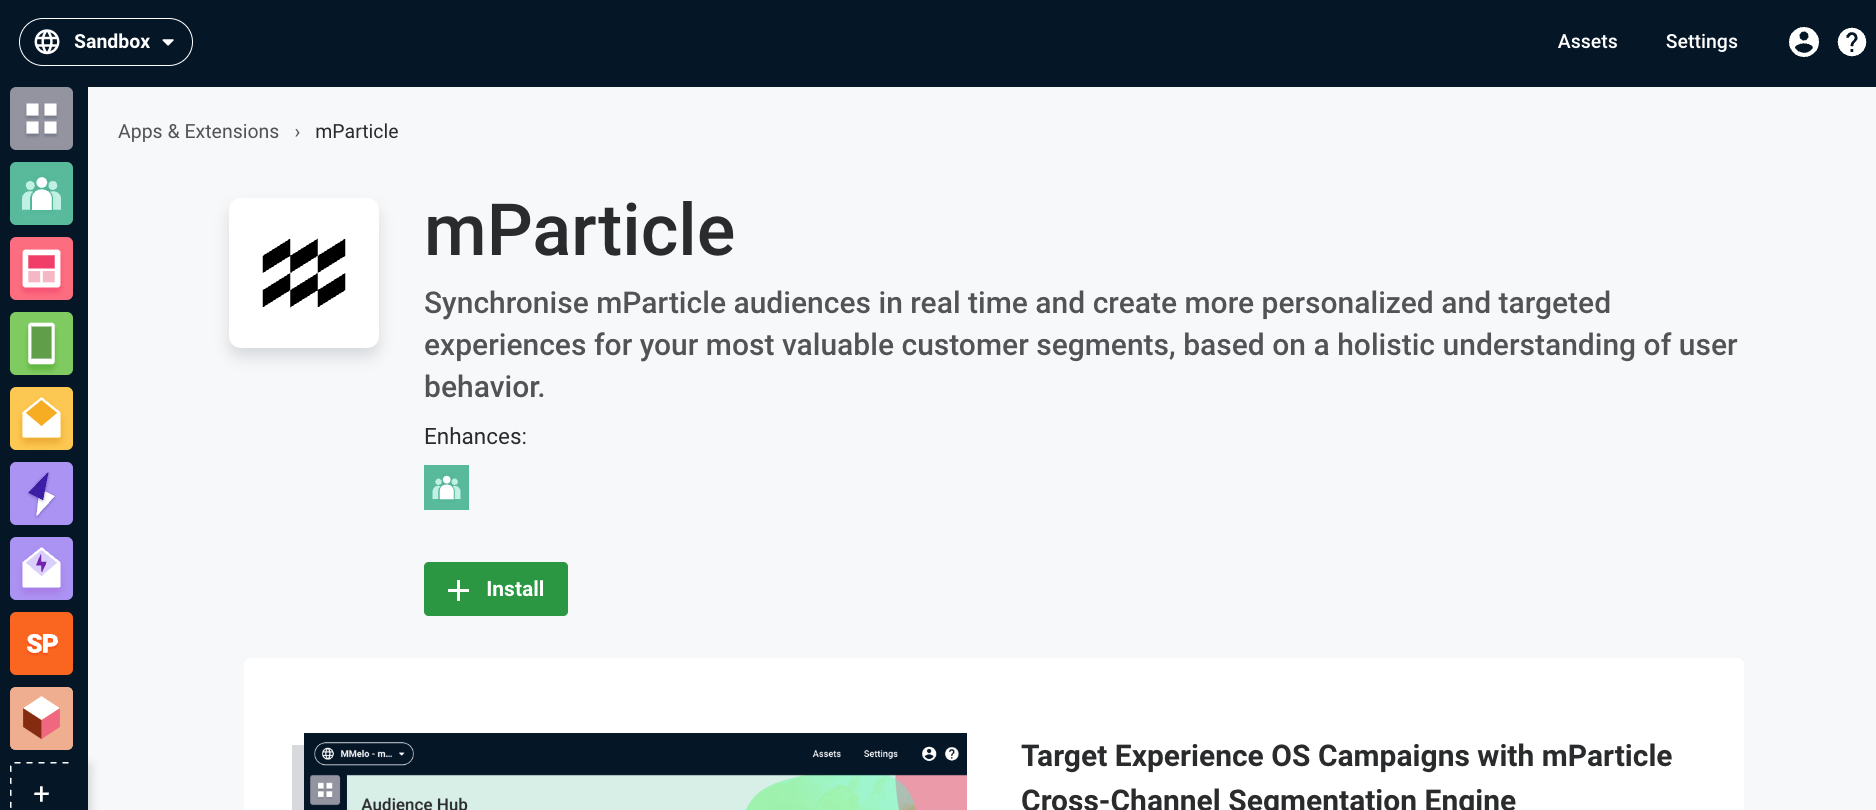Open the purple lightning envelope app icon
This screenshot has height=810, width=1876.
[x=41, y=568]
